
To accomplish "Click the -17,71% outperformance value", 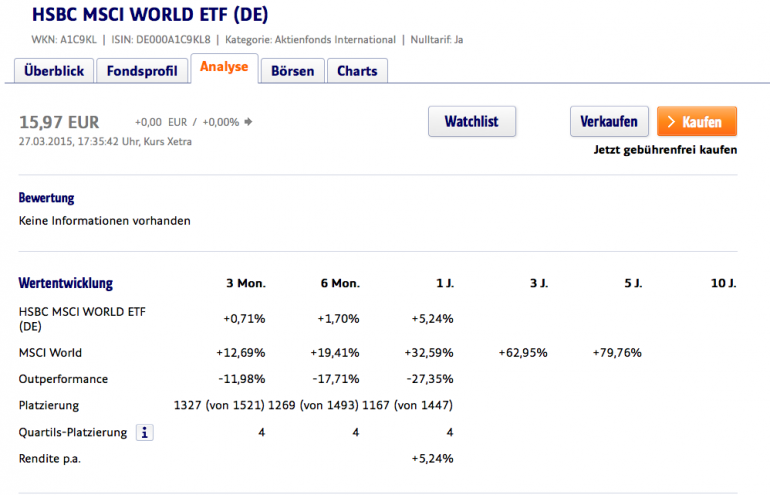I will pos(336,380).
